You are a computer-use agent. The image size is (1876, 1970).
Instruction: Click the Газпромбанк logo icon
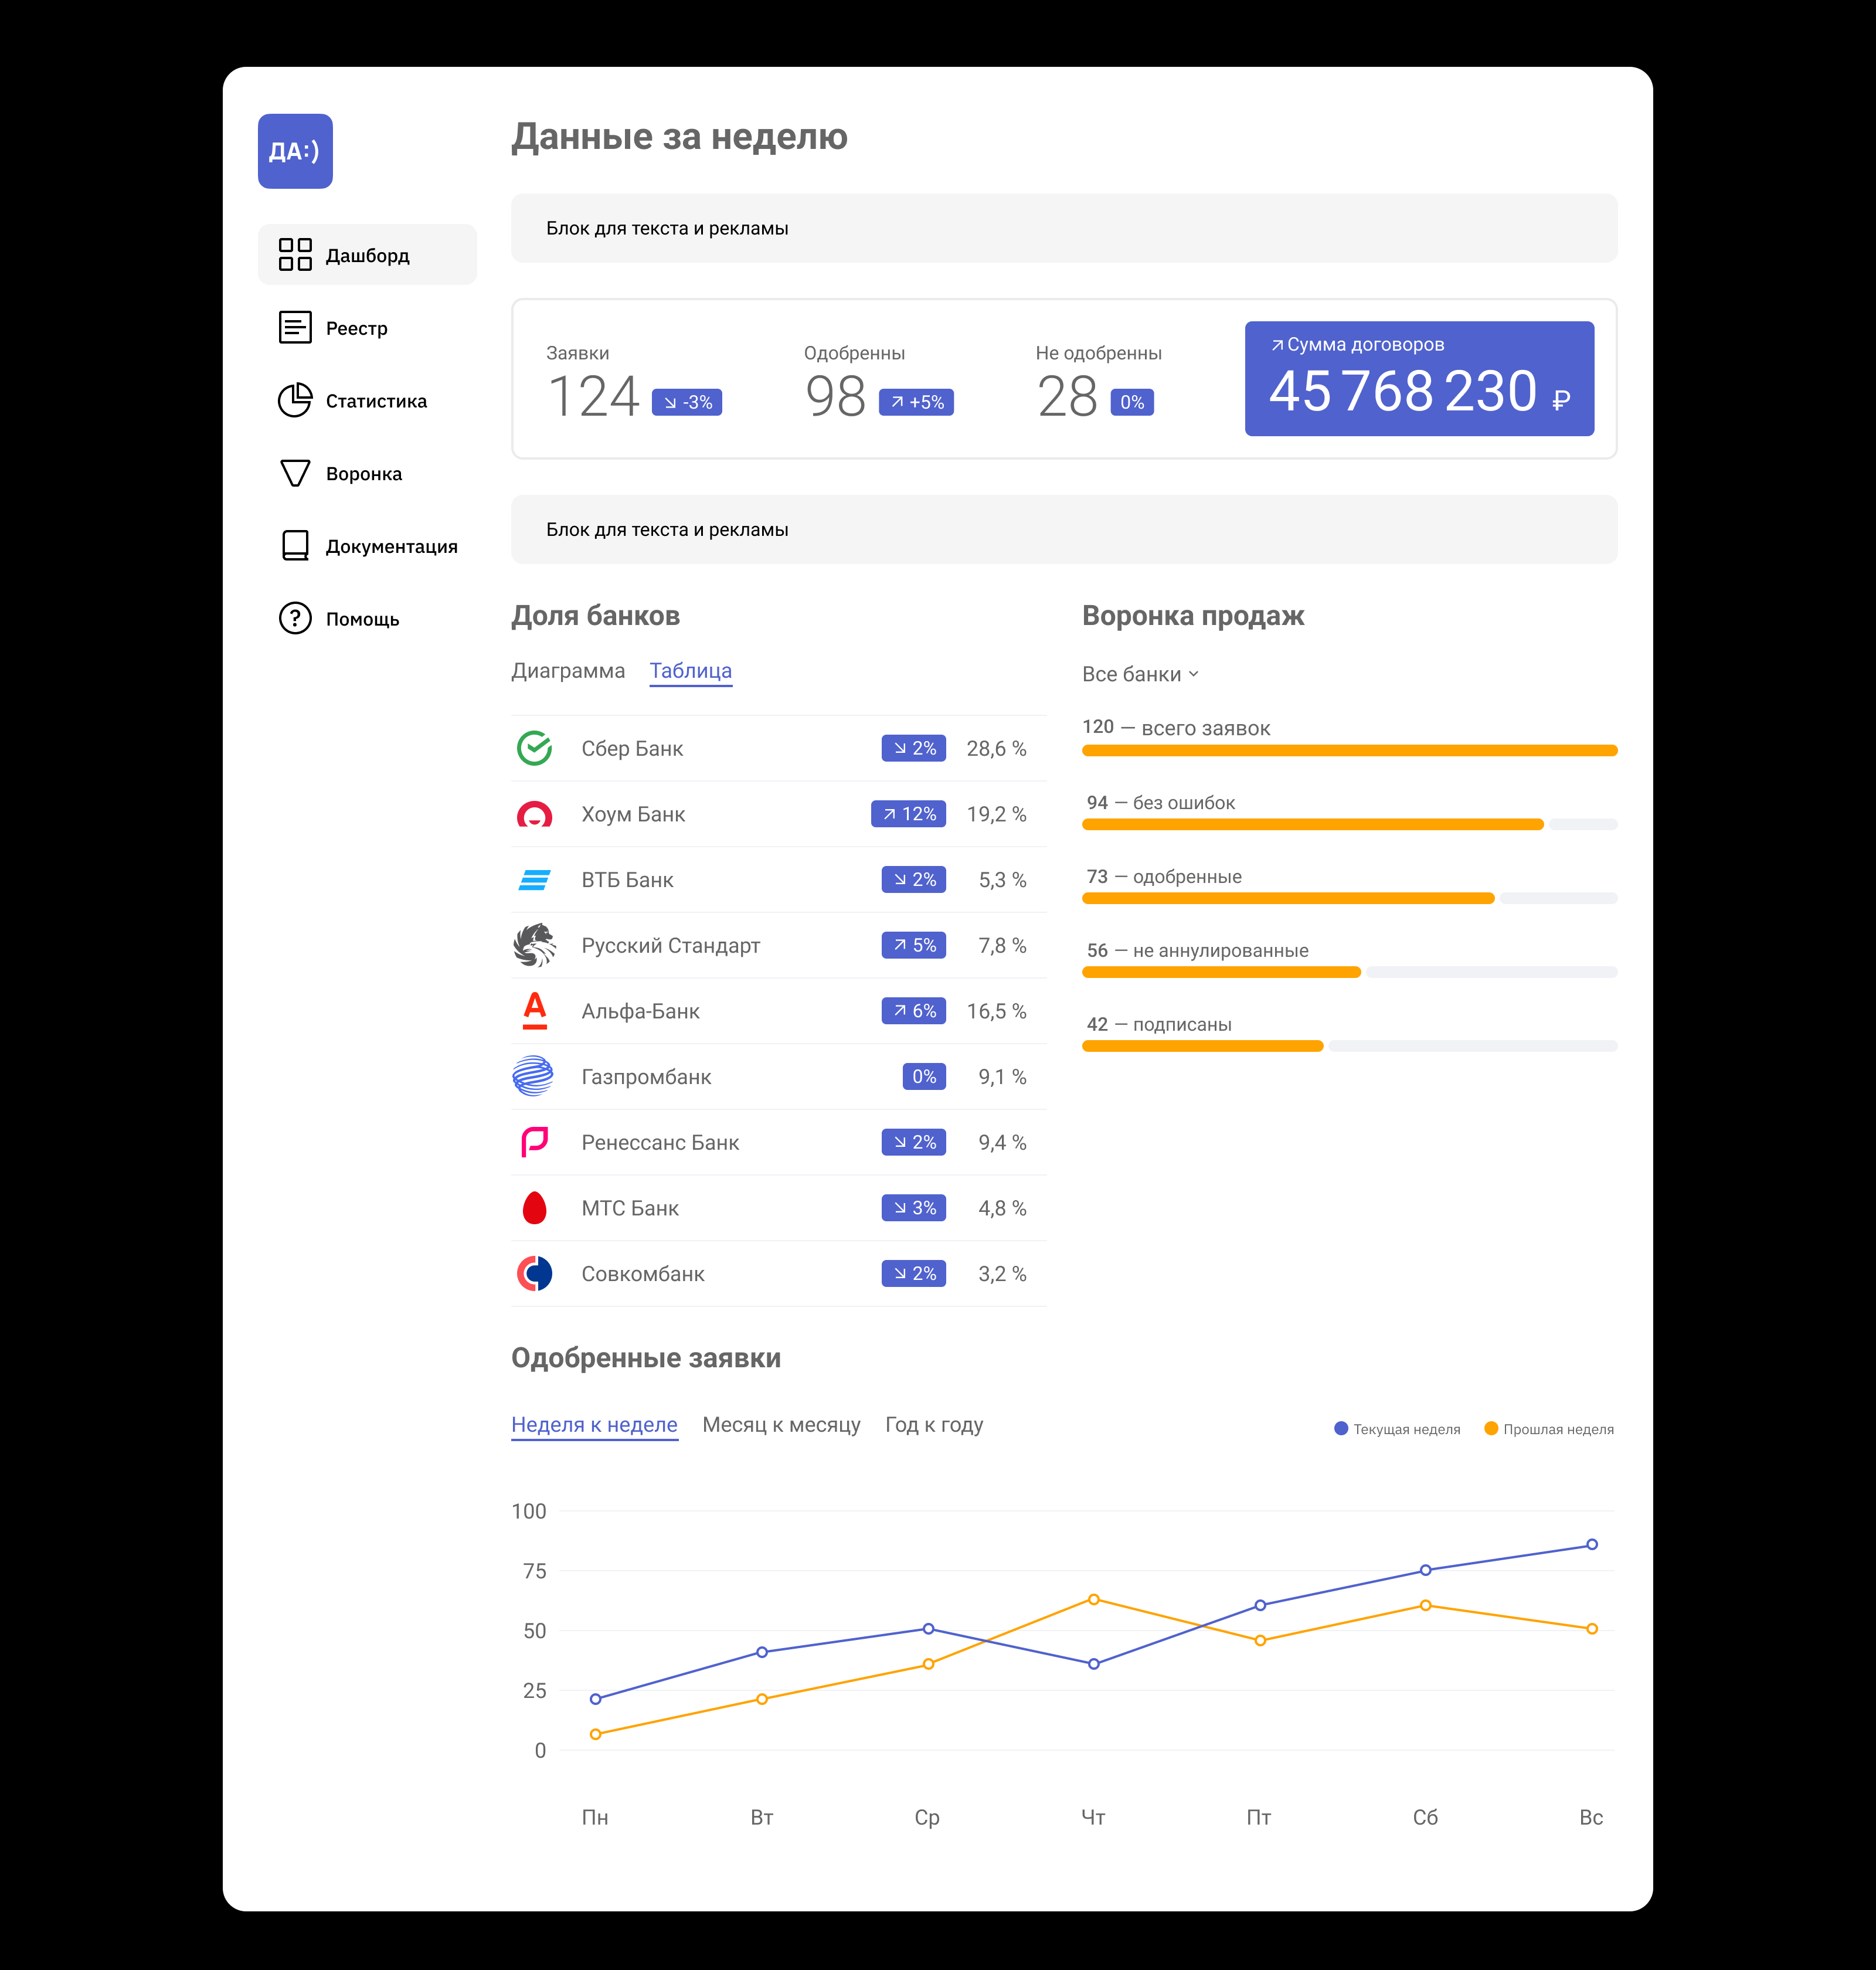click(x=533, y=1076)
